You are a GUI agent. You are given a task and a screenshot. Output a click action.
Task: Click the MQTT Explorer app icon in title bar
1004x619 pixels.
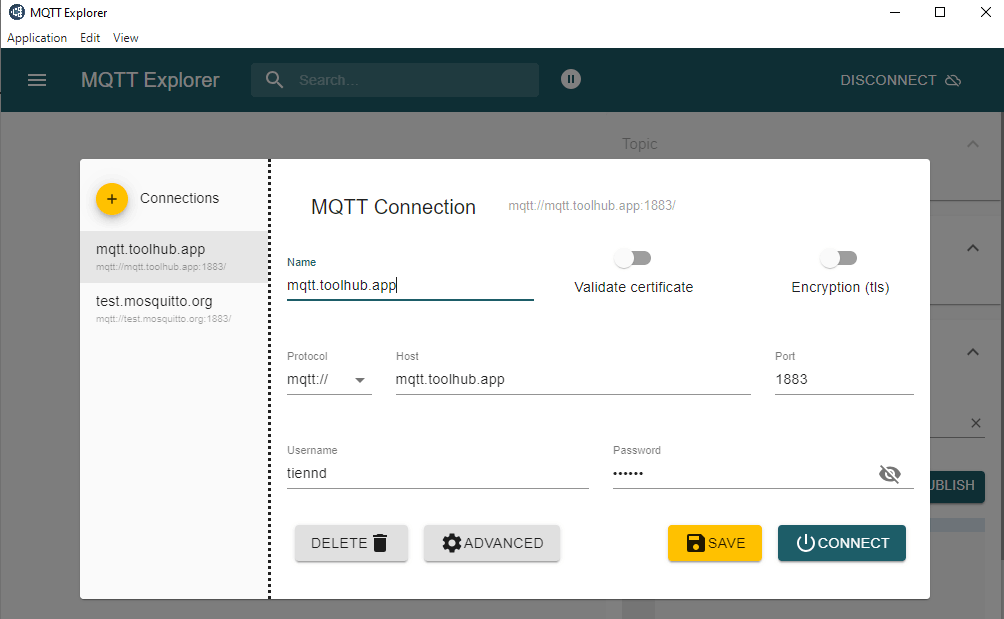pyautogui.click(x=17, y=12)
